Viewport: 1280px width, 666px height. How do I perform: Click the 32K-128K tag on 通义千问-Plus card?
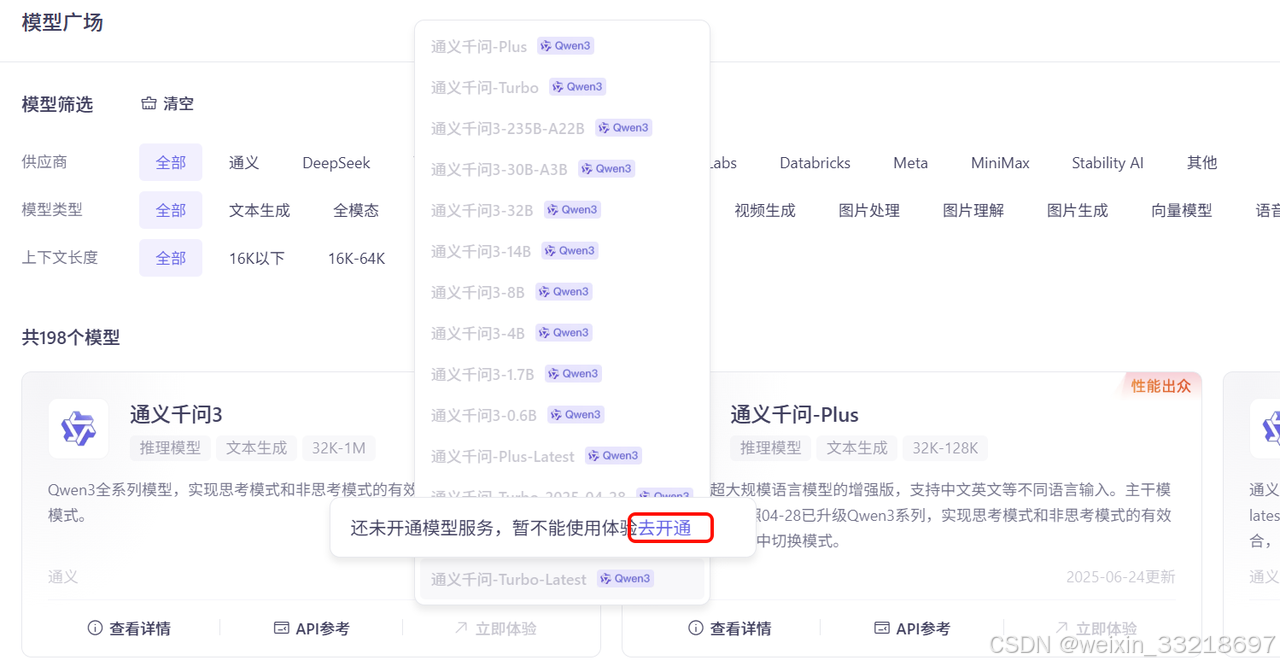pos(945,448)
